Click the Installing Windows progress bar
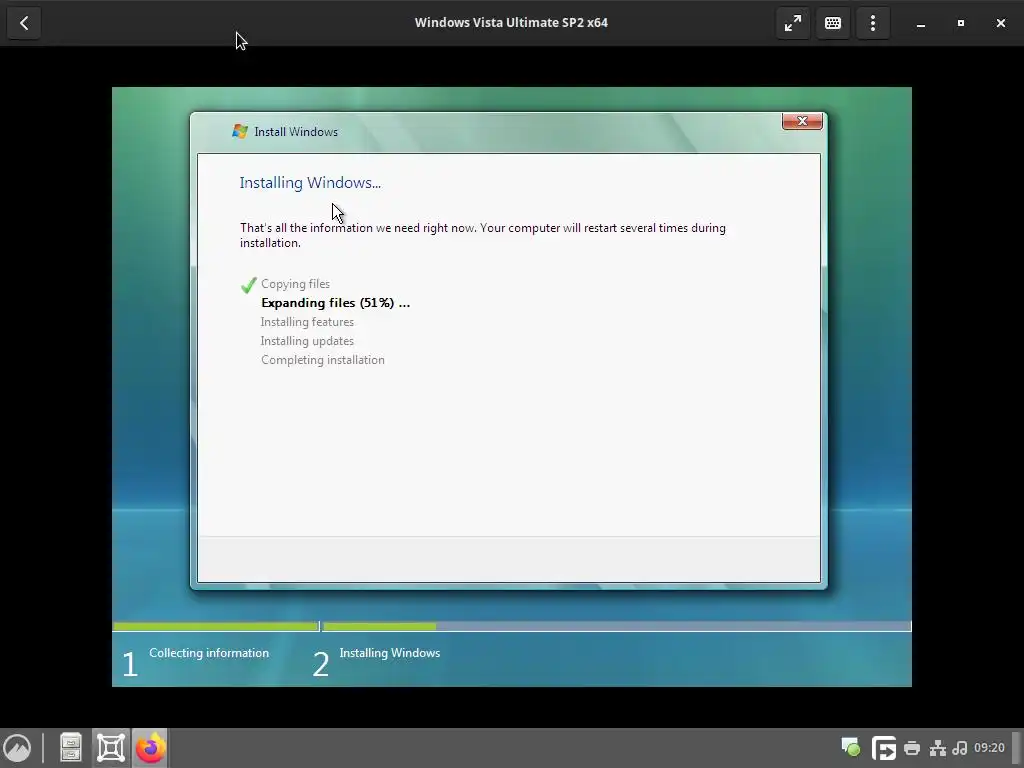 pos(616,626)
